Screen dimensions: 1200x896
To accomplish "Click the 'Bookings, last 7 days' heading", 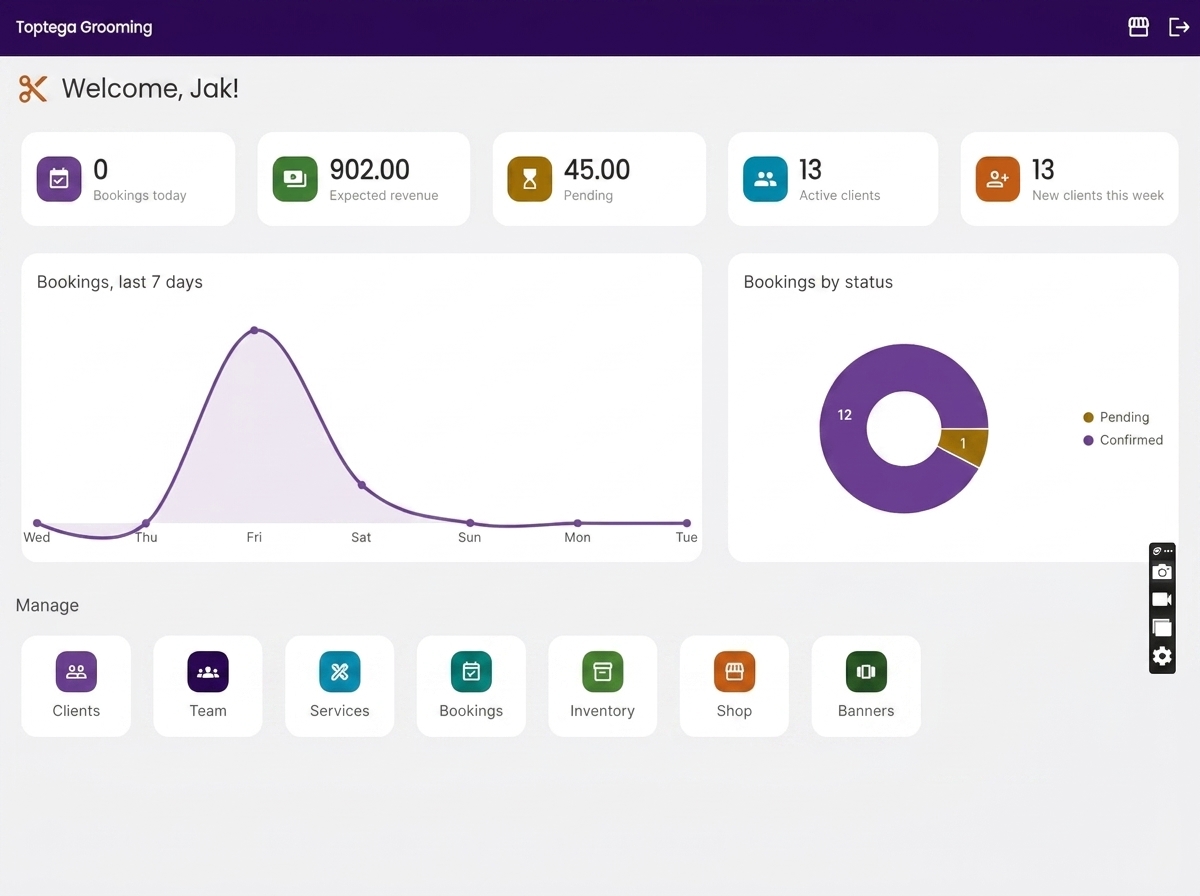I will [x=120, y=282].
